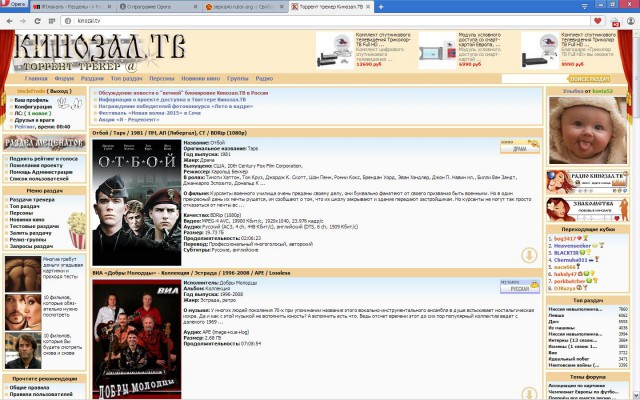Screen dimensions: 640x400
Task: Click the Радио Кинозал.ТВ banner
Action: [x=588, y=182]
